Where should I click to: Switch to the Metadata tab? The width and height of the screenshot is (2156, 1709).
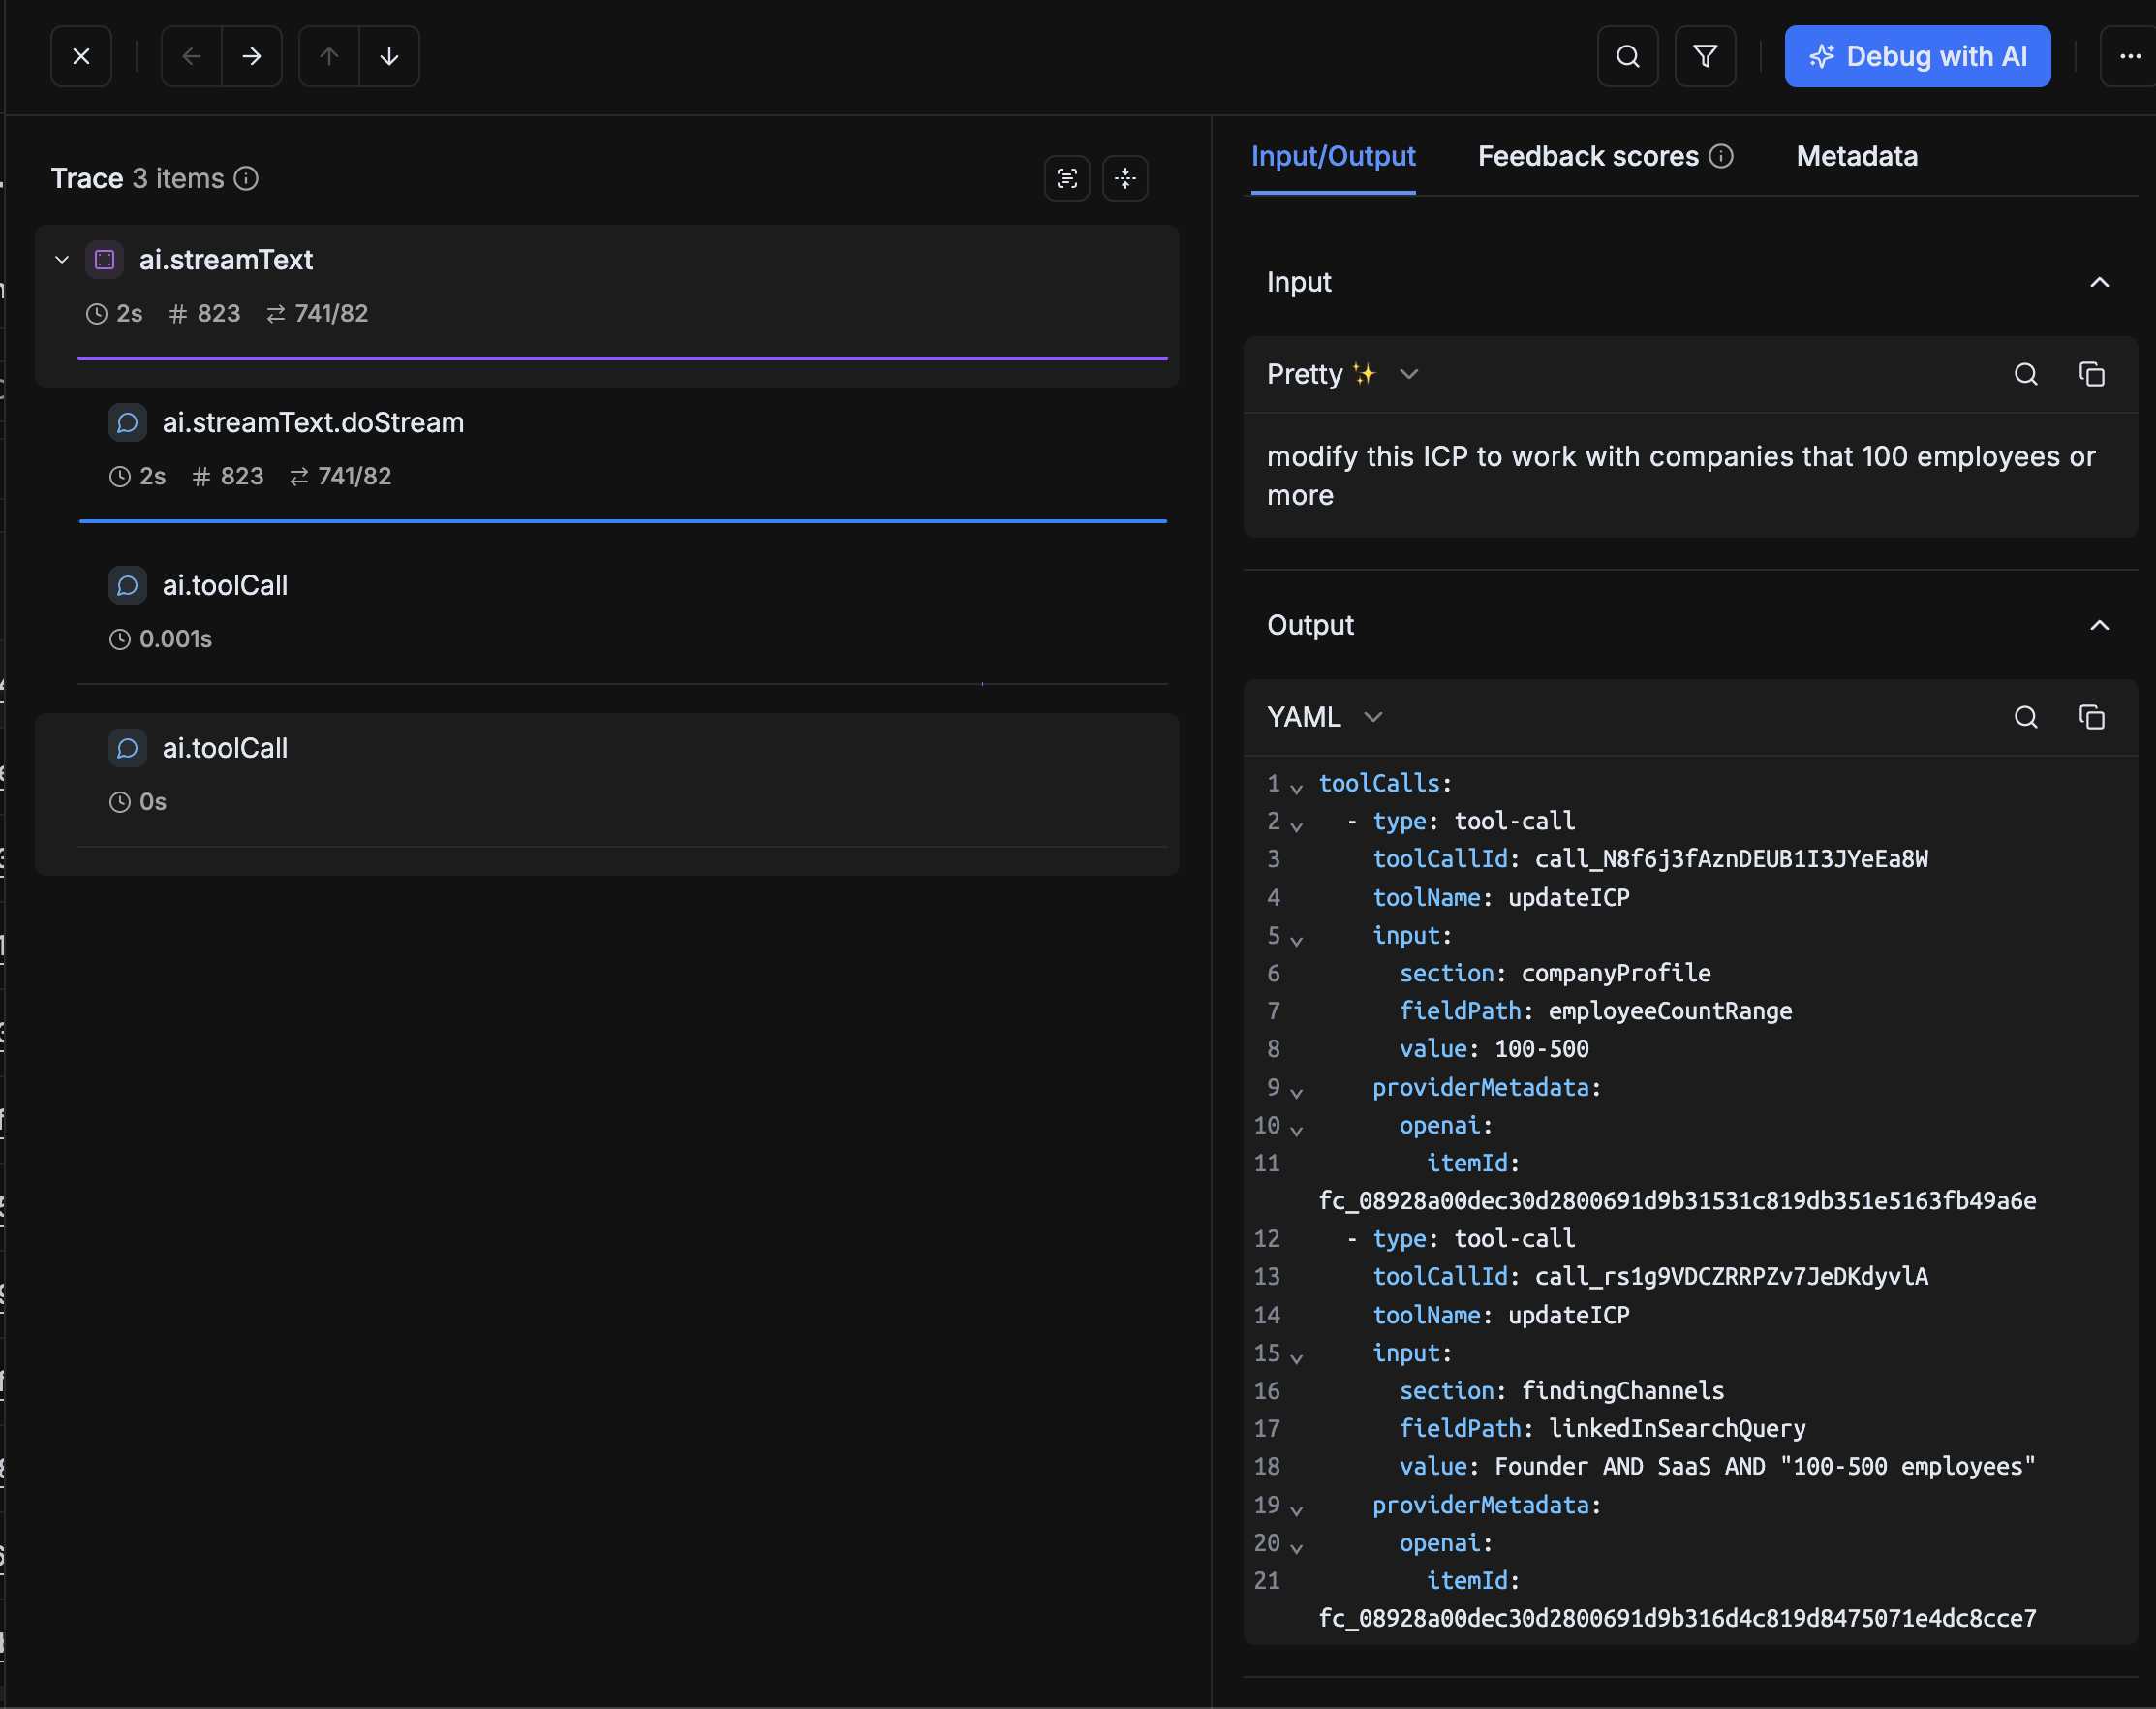(x=1856, y=156)
